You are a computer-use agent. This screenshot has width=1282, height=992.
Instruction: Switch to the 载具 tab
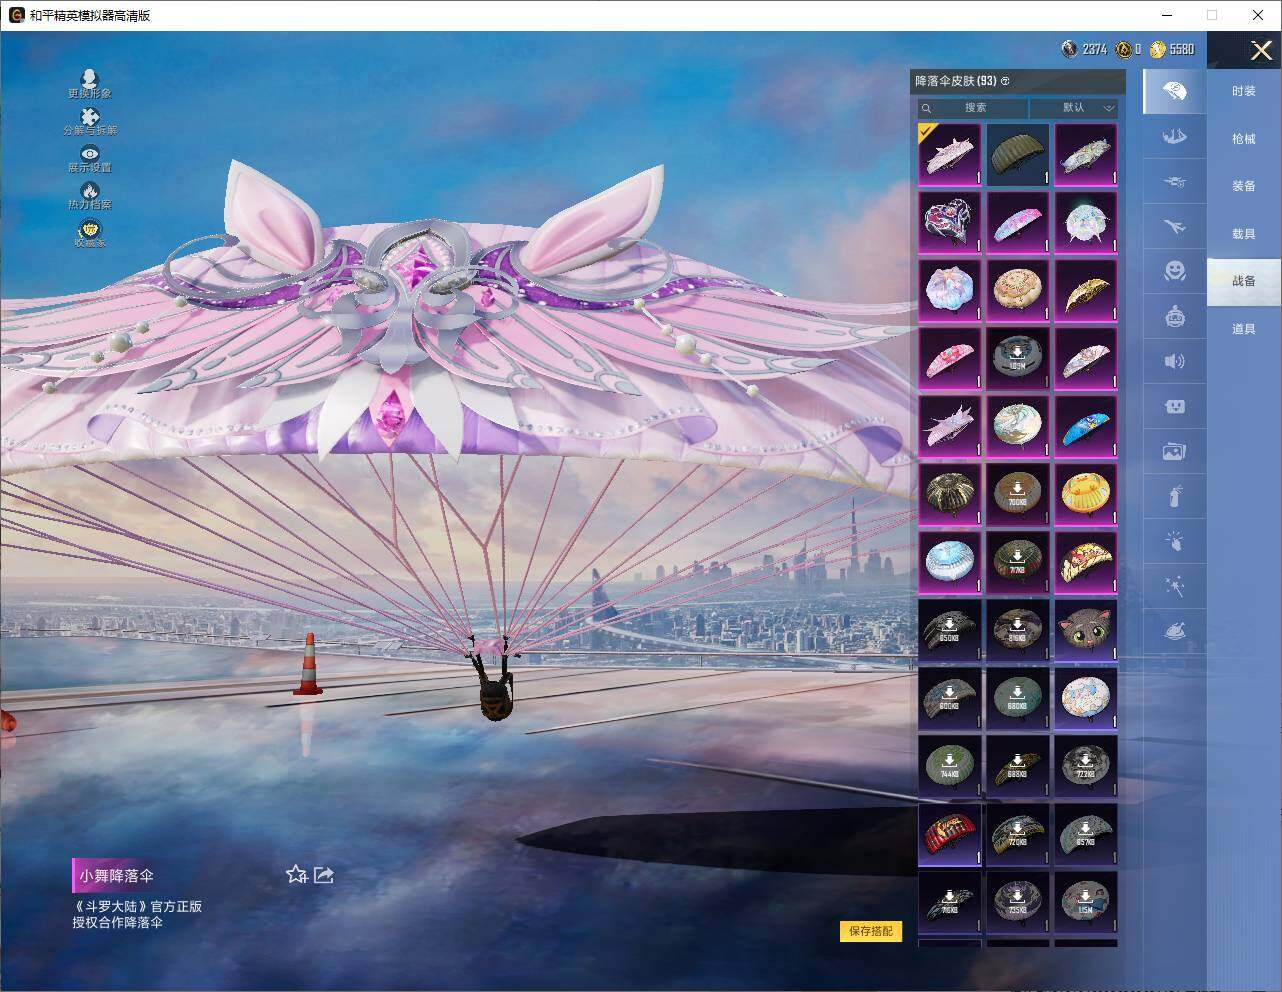[1243, 234]
